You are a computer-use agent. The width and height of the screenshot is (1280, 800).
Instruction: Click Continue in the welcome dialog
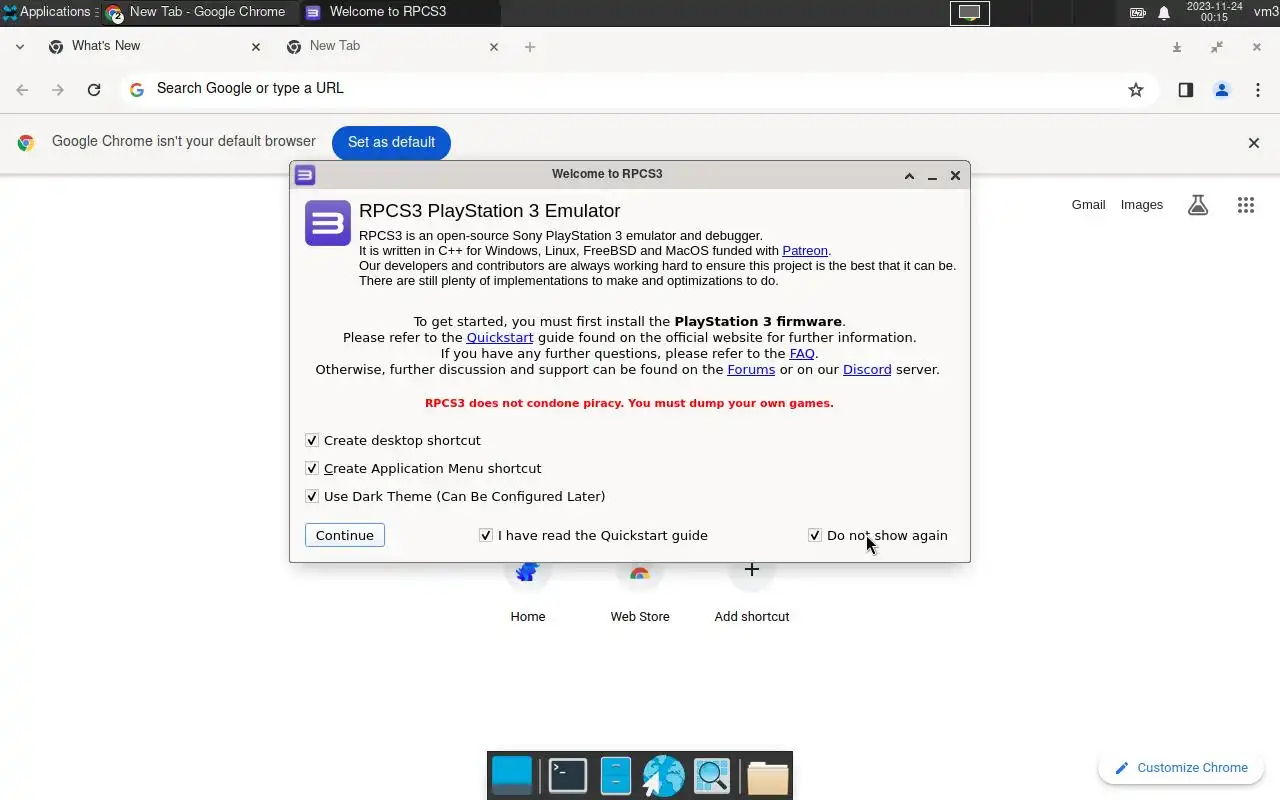point(345,535)
